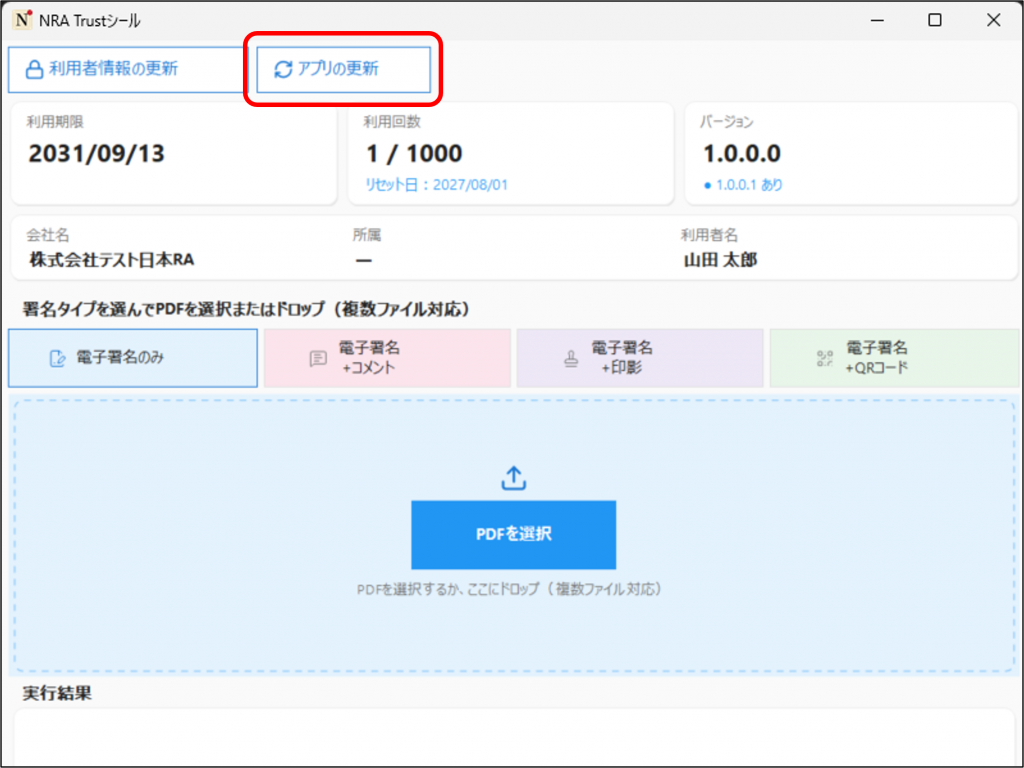Click the NRA Trustシール app icon in title bar
Screen dimensions: 1024x768
(22, 20)
